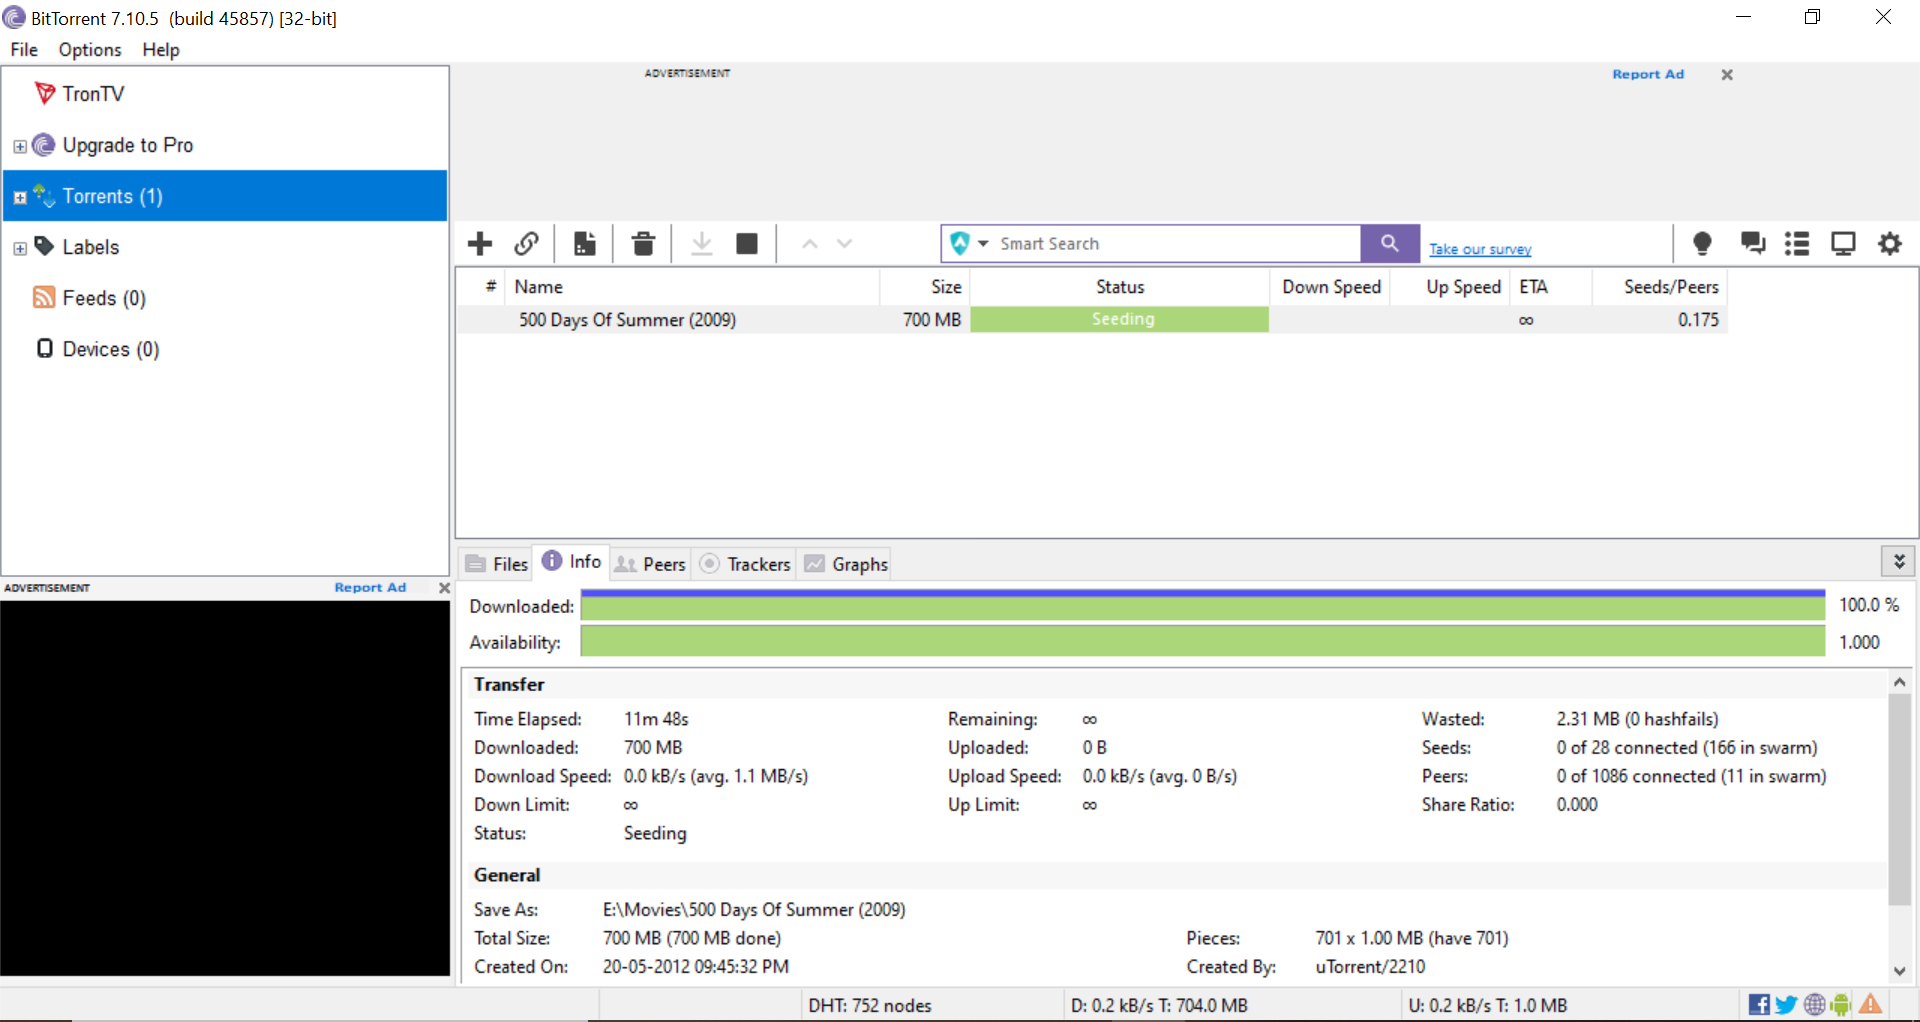
Task: Expand the Labels tree node
Action: click(x=20, y=248)
